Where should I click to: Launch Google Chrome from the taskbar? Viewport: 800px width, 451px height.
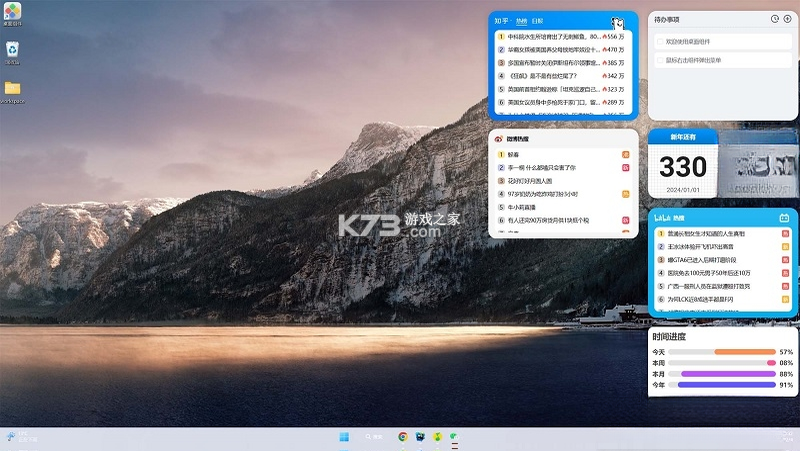(403, 437)
